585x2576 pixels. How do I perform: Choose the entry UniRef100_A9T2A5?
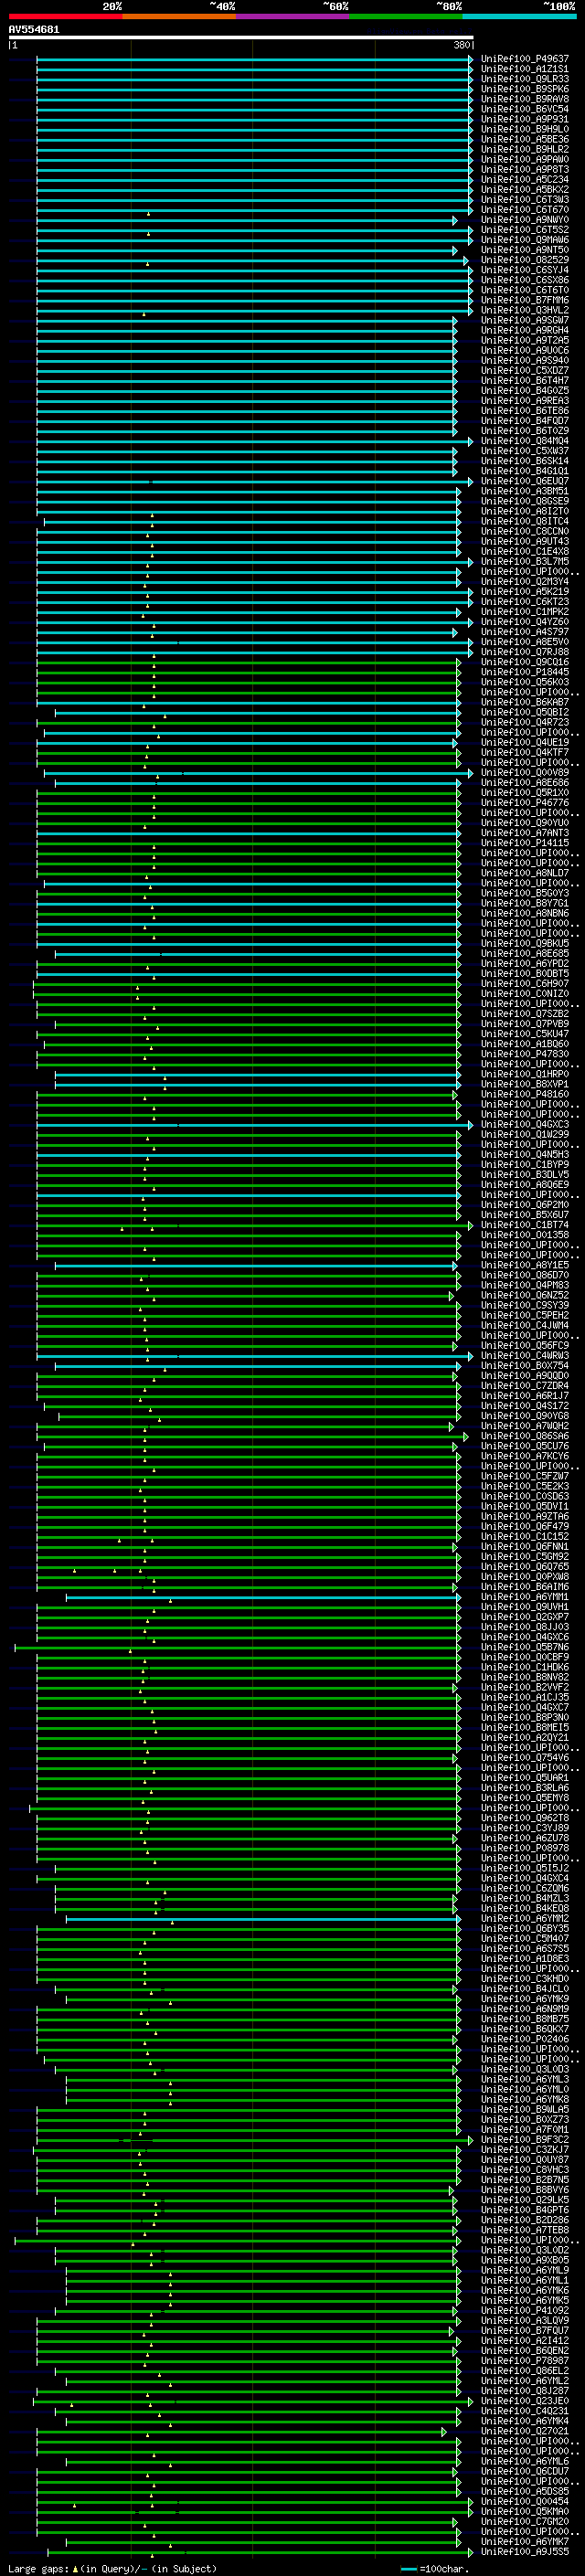tap(525, 340)
